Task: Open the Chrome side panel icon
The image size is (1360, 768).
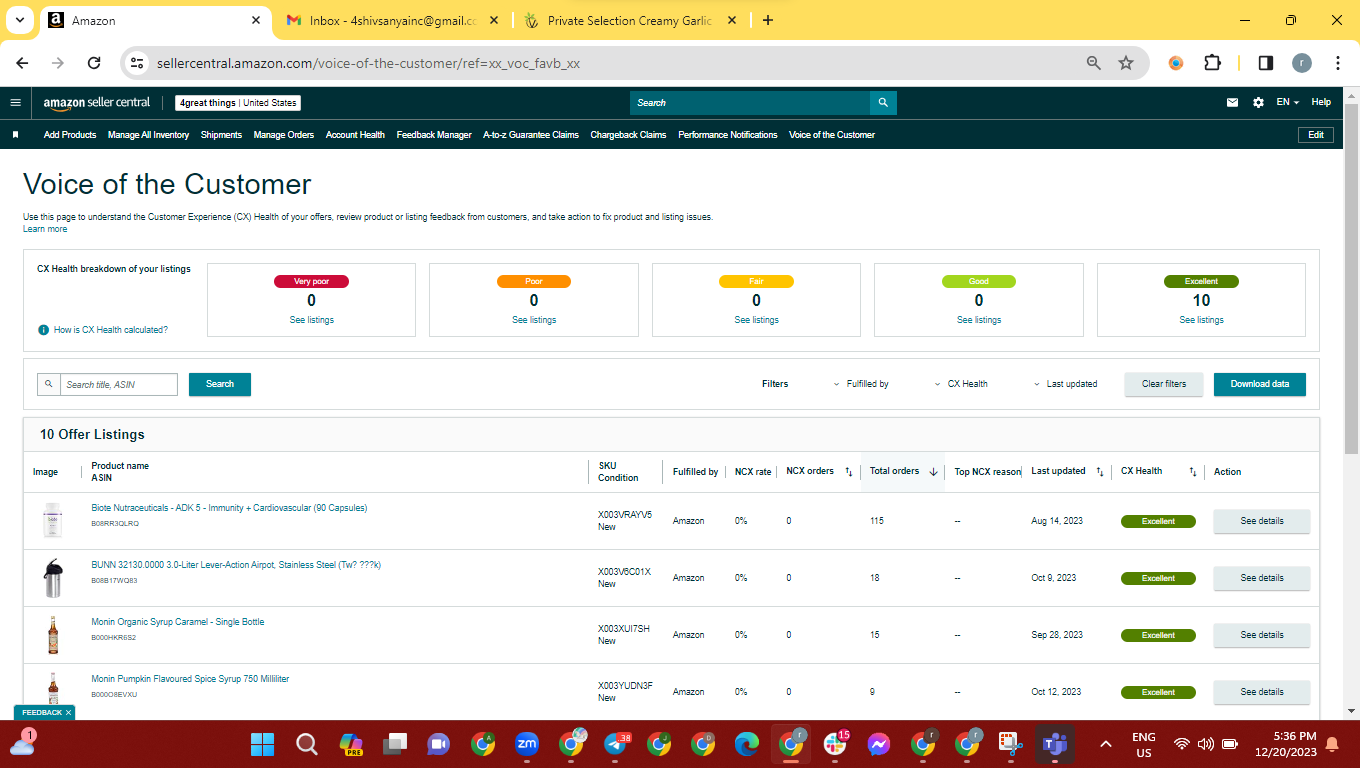Action: 1265,62
